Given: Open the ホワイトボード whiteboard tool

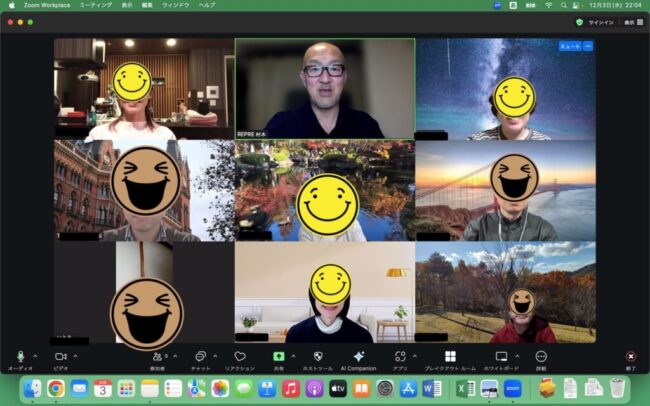Looking at the screenshot, I should click(x=501, y=357).
